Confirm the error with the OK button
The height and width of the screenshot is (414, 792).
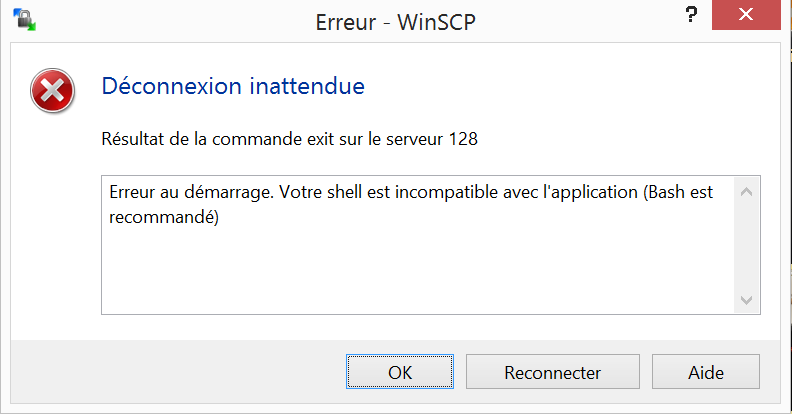400,372
